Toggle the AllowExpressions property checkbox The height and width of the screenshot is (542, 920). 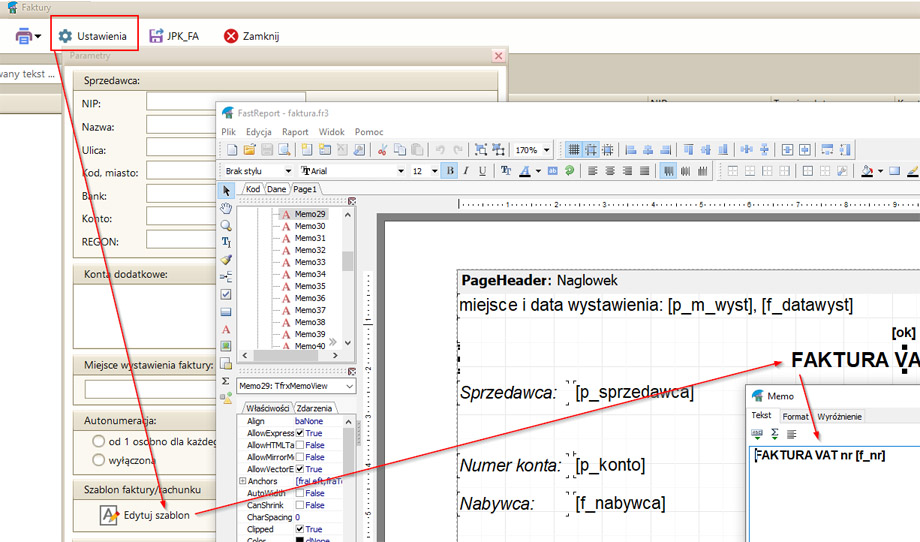pos(300,433)
